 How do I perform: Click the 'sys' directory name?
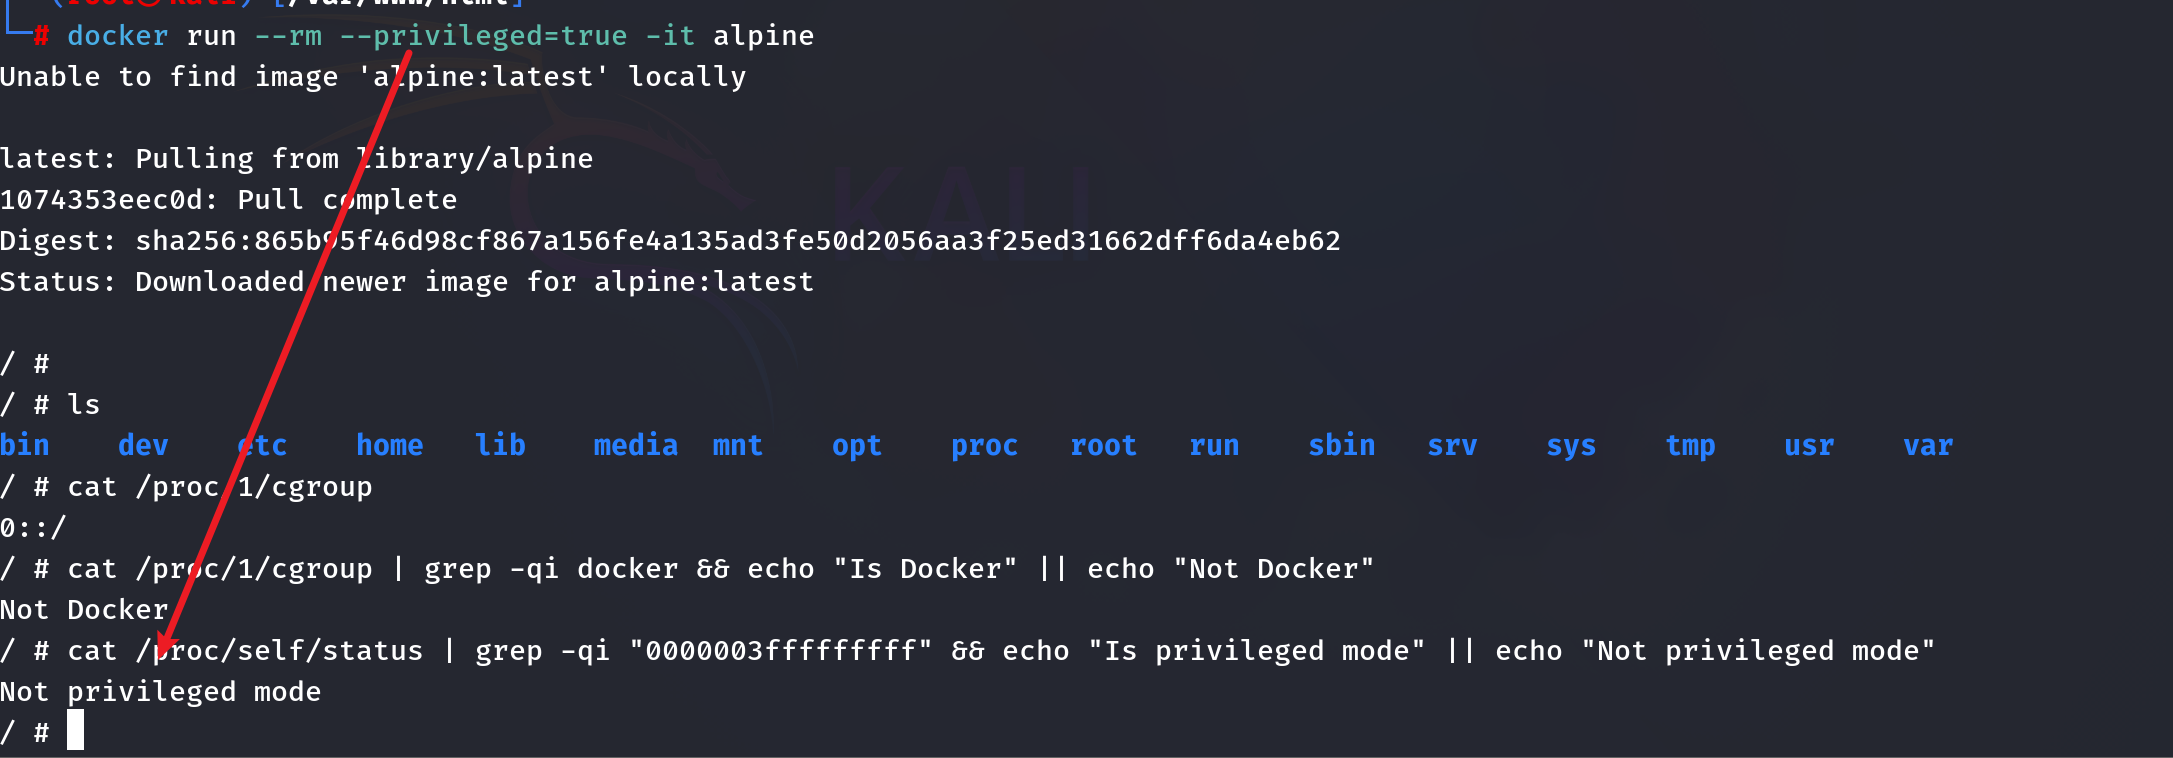pos(1571,446)
